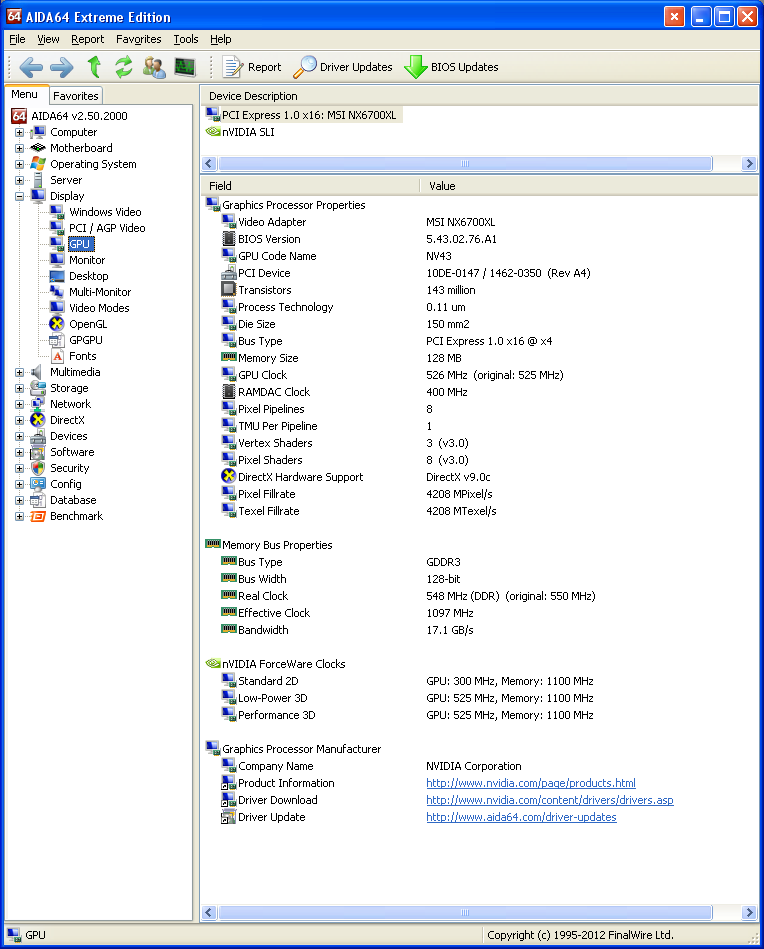This screenshot has height=949, width=764.
Task: Collapse the Display tree node
Action: [19, 196]
